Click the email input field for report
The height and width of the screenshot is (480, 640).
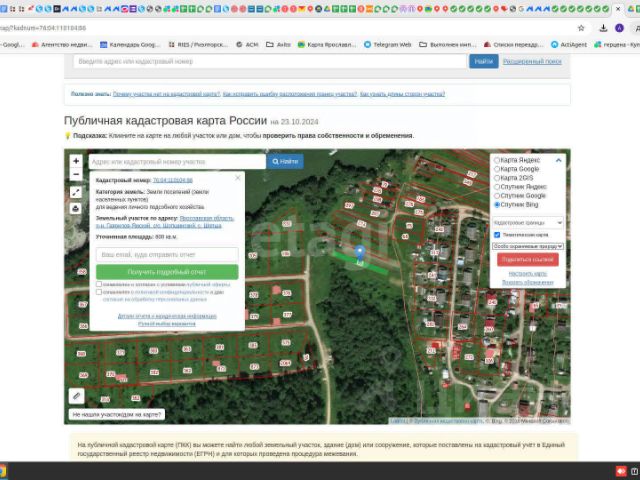pyautogui.click(x=167, y=254)
